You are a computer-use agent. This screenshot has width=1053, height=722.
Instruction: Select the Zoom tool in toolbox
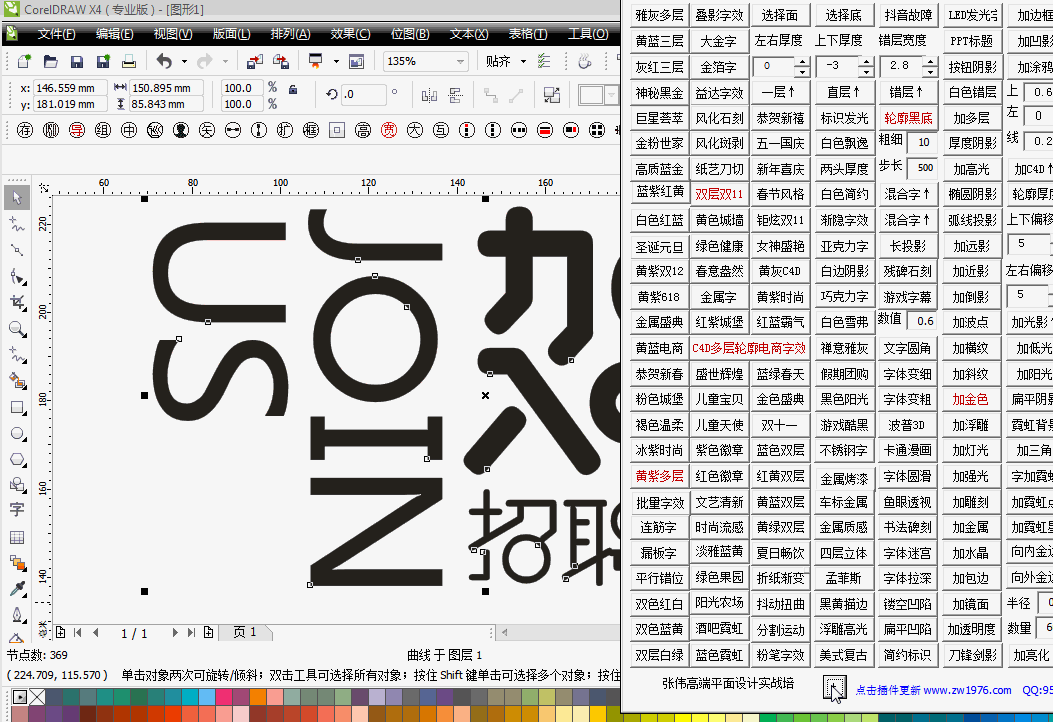click(17, 328)
